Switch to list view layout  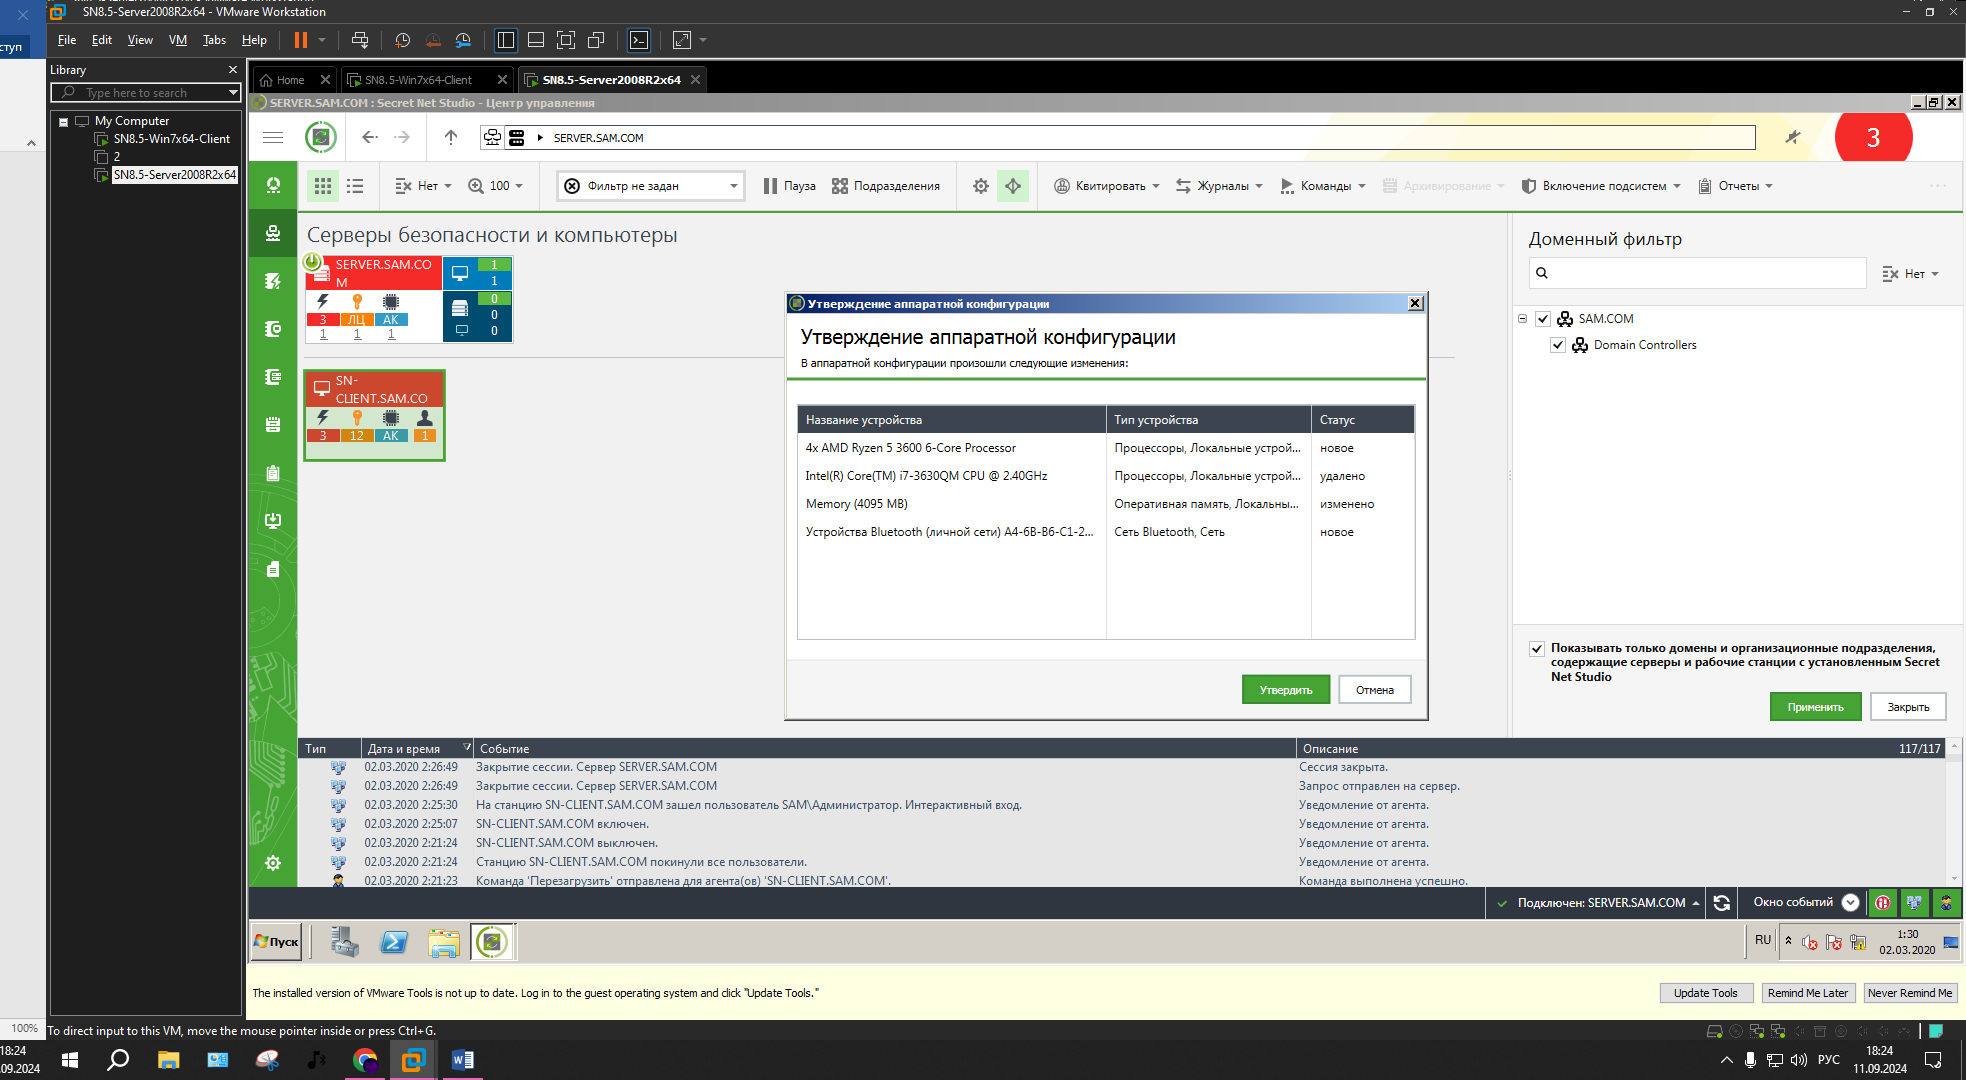click(x=355, y=186)
